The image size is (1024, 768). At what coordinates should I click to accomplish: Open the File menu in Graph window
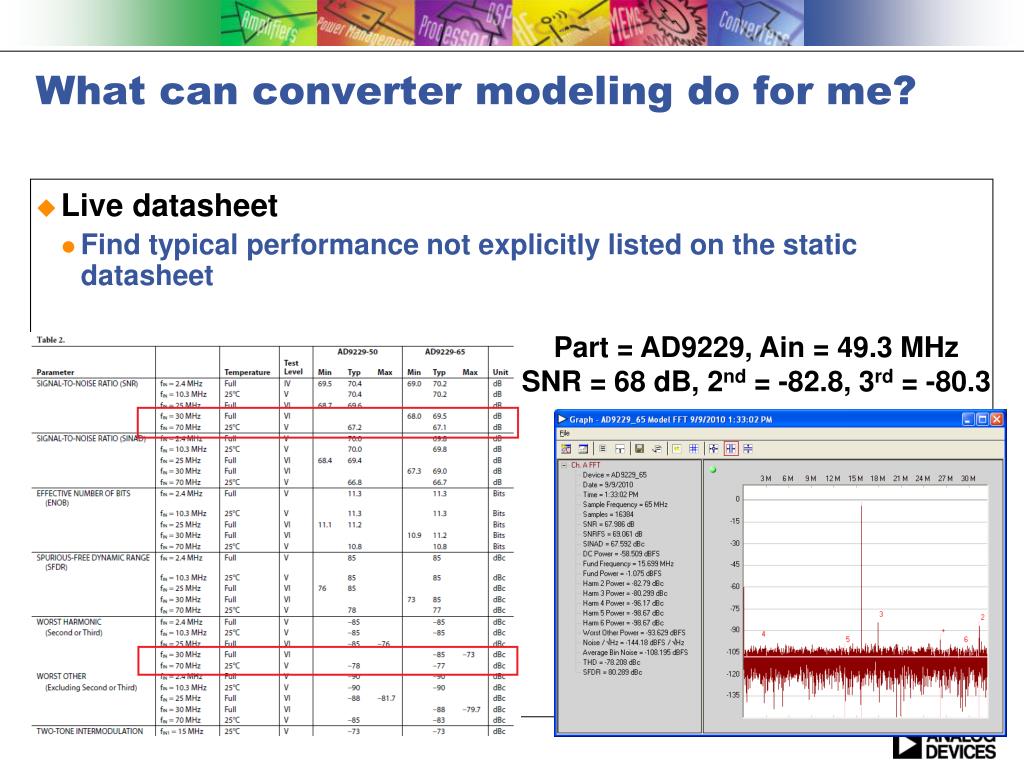tap(565, 434)
